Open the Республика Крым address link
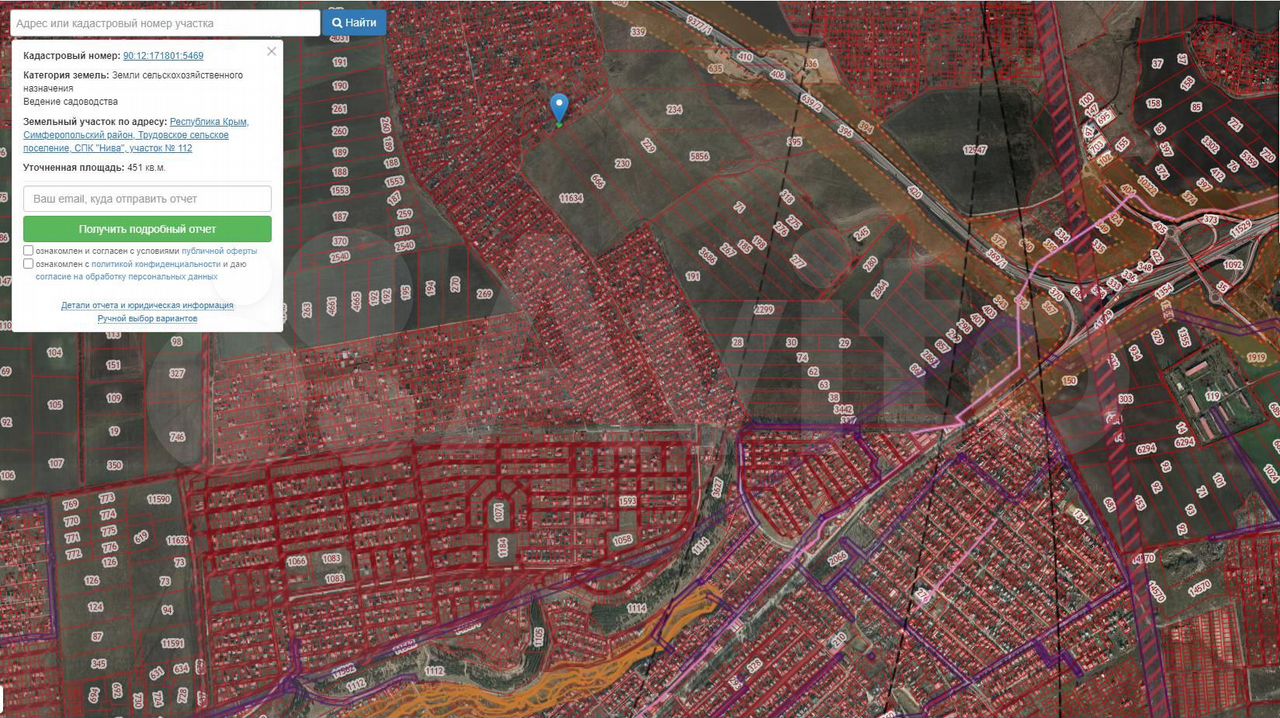The image size is (1280, 718). [209, 122]
